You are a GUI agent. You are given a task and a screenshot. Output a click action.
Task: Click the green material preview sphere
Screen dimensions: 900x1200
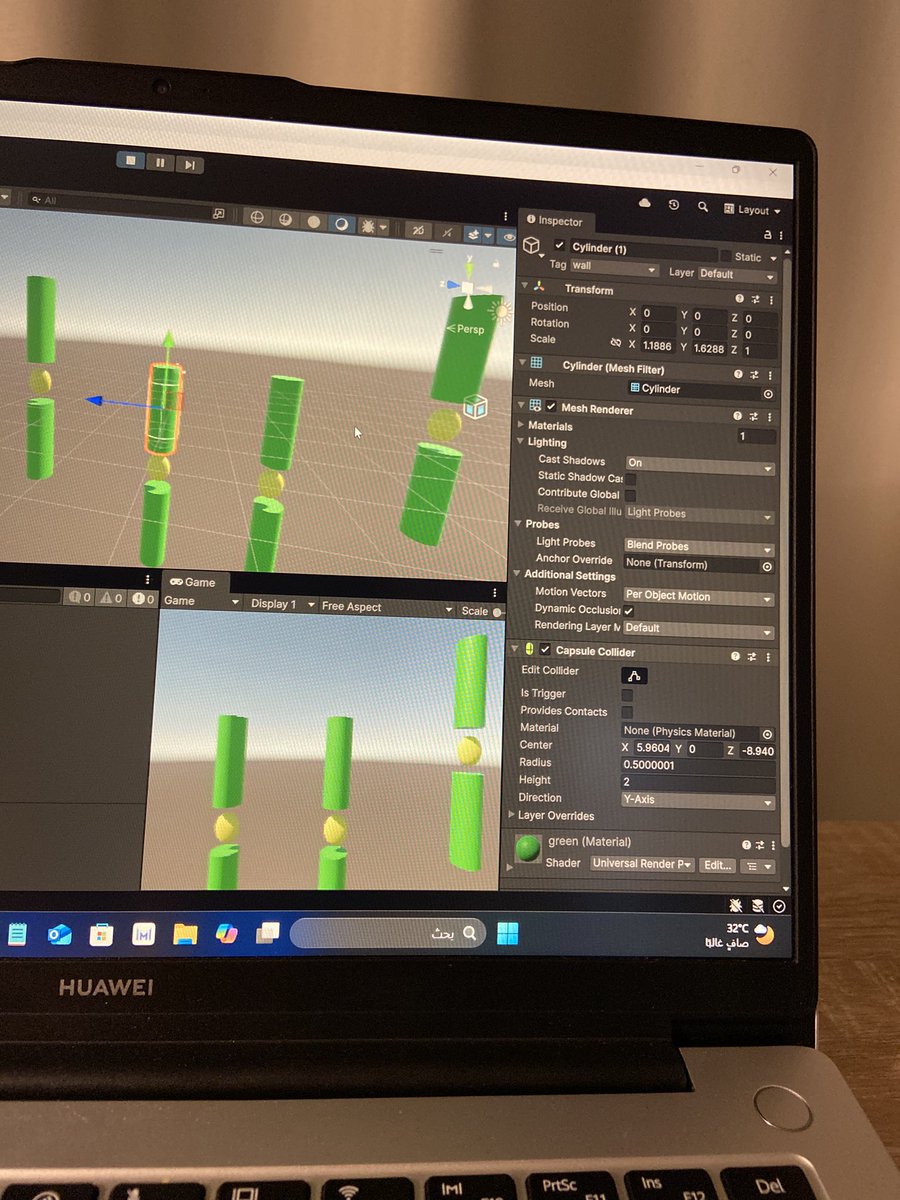click(x=527, y=850)
